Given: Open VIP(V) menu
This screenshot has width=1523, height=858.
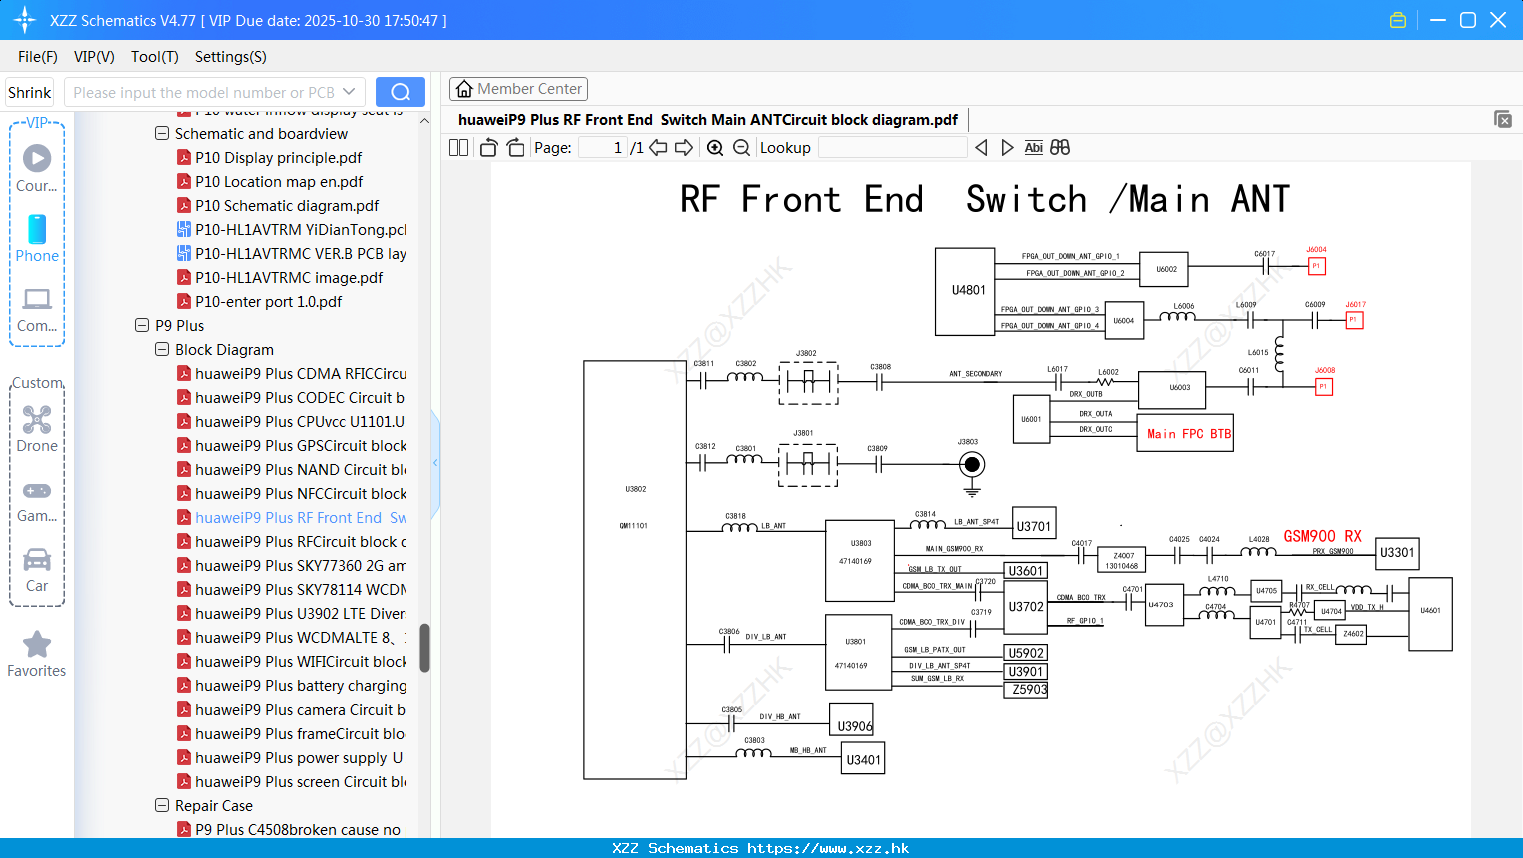Looking at the screenshot, I should (x=94, y=57).
